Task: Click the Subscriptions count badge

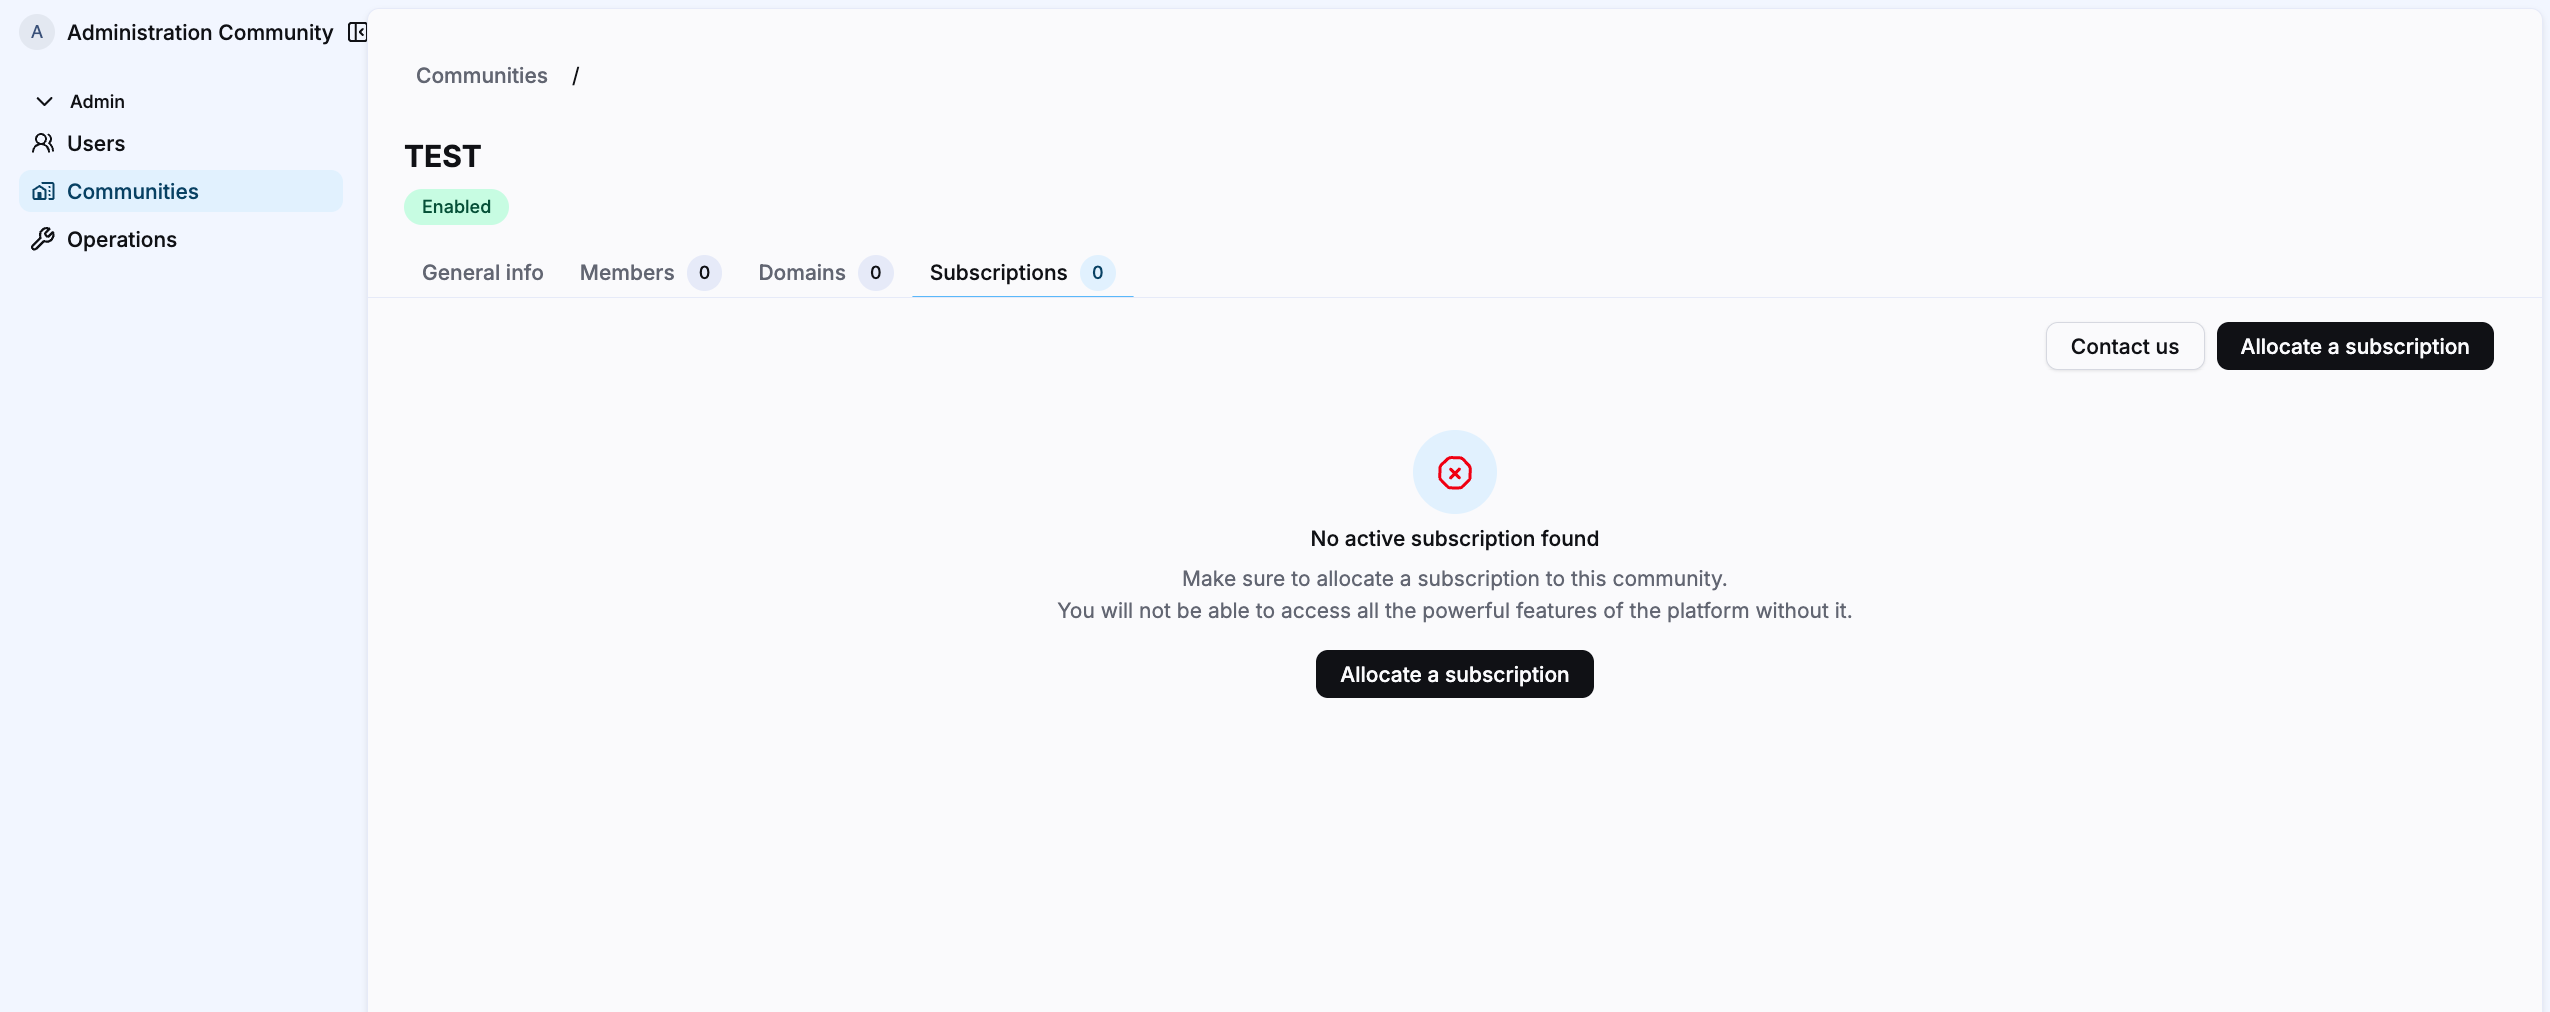Action: 1097,272
